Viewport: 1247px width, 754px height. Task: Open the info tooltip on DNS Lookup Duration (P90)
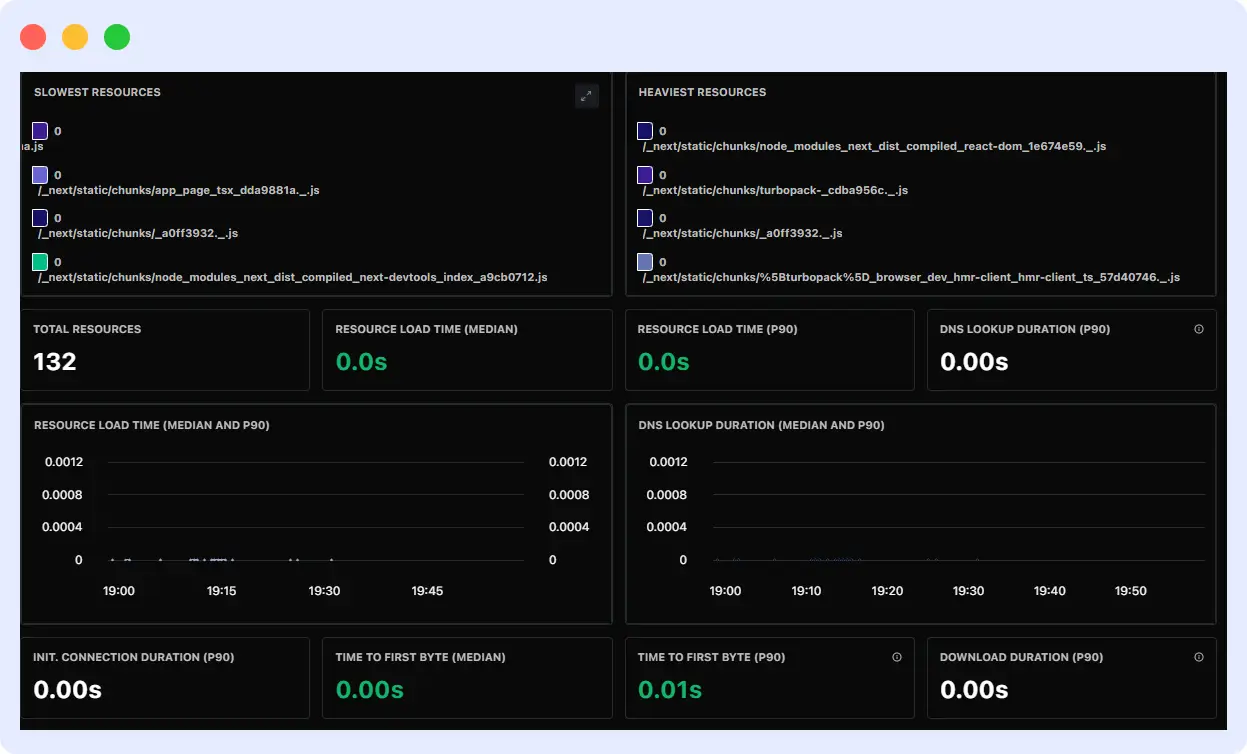(x=1199, y=329)
